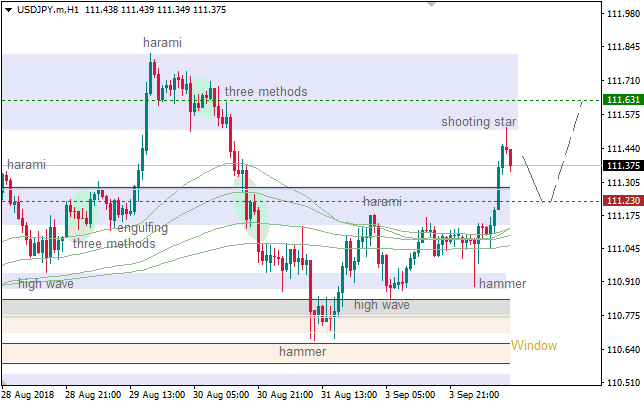The width and height of the screenshot is (644, 406).
Task: Select the green 111.631 price tag
Action: click(623, 101)
